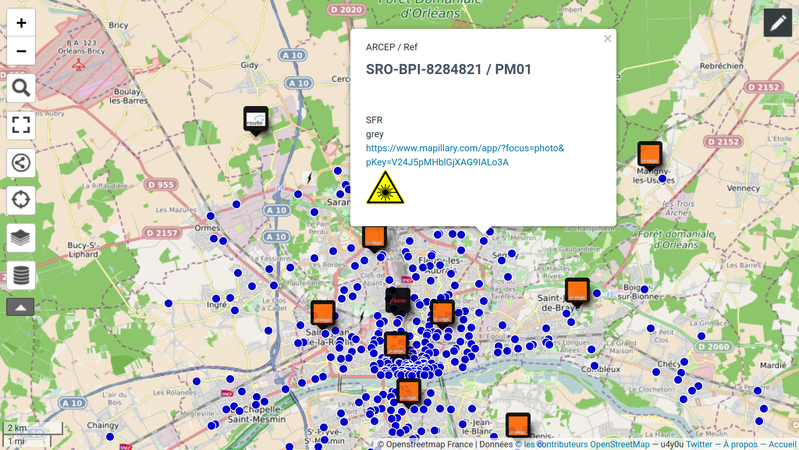Center map on my location
Image resolution: width=799 pixels, height=450 pixels.
coord(21,200)
